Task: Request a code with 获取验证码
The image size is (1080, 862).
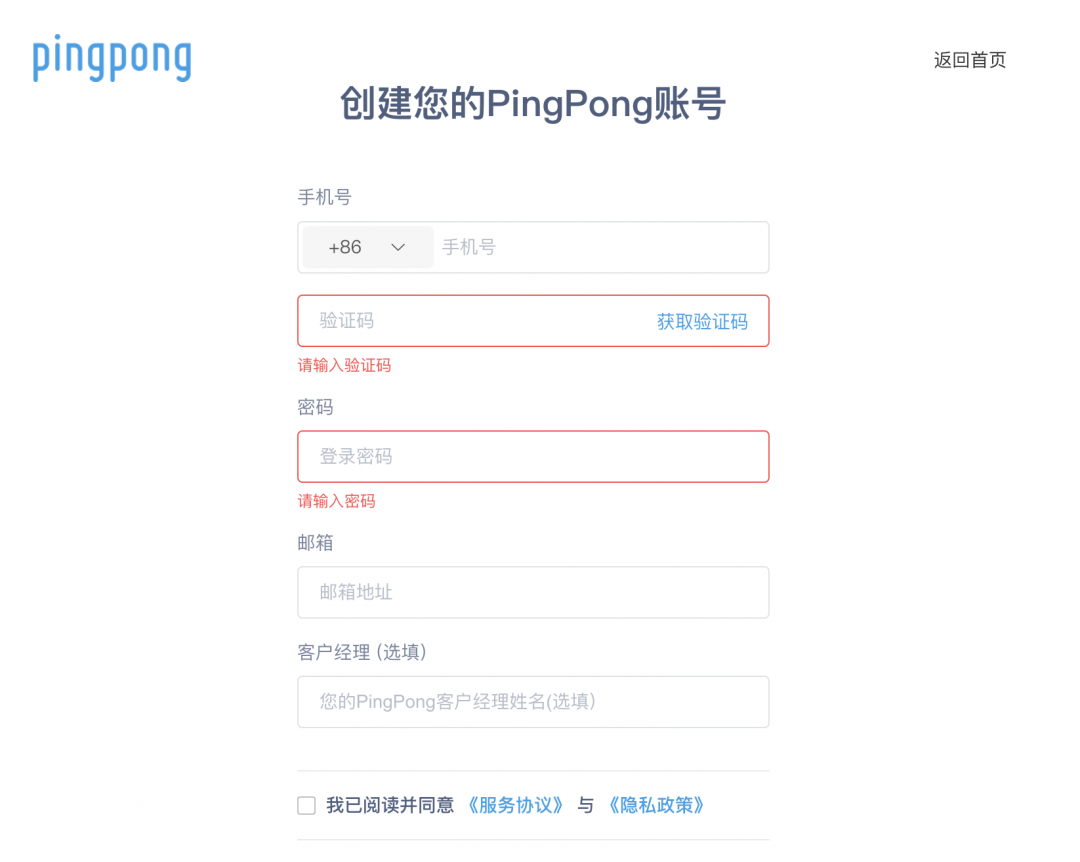Action: (x=702, y=321)
